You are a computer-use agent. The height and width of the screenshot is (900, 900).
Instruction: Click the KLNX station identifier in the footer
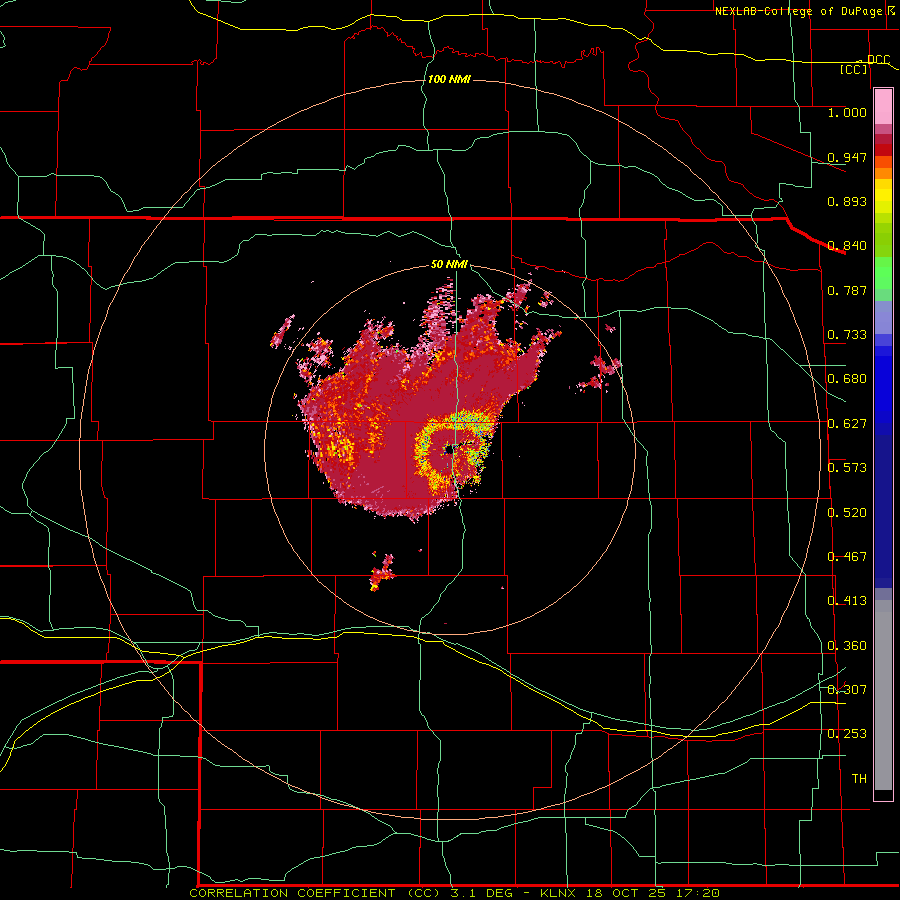(557, 893)
